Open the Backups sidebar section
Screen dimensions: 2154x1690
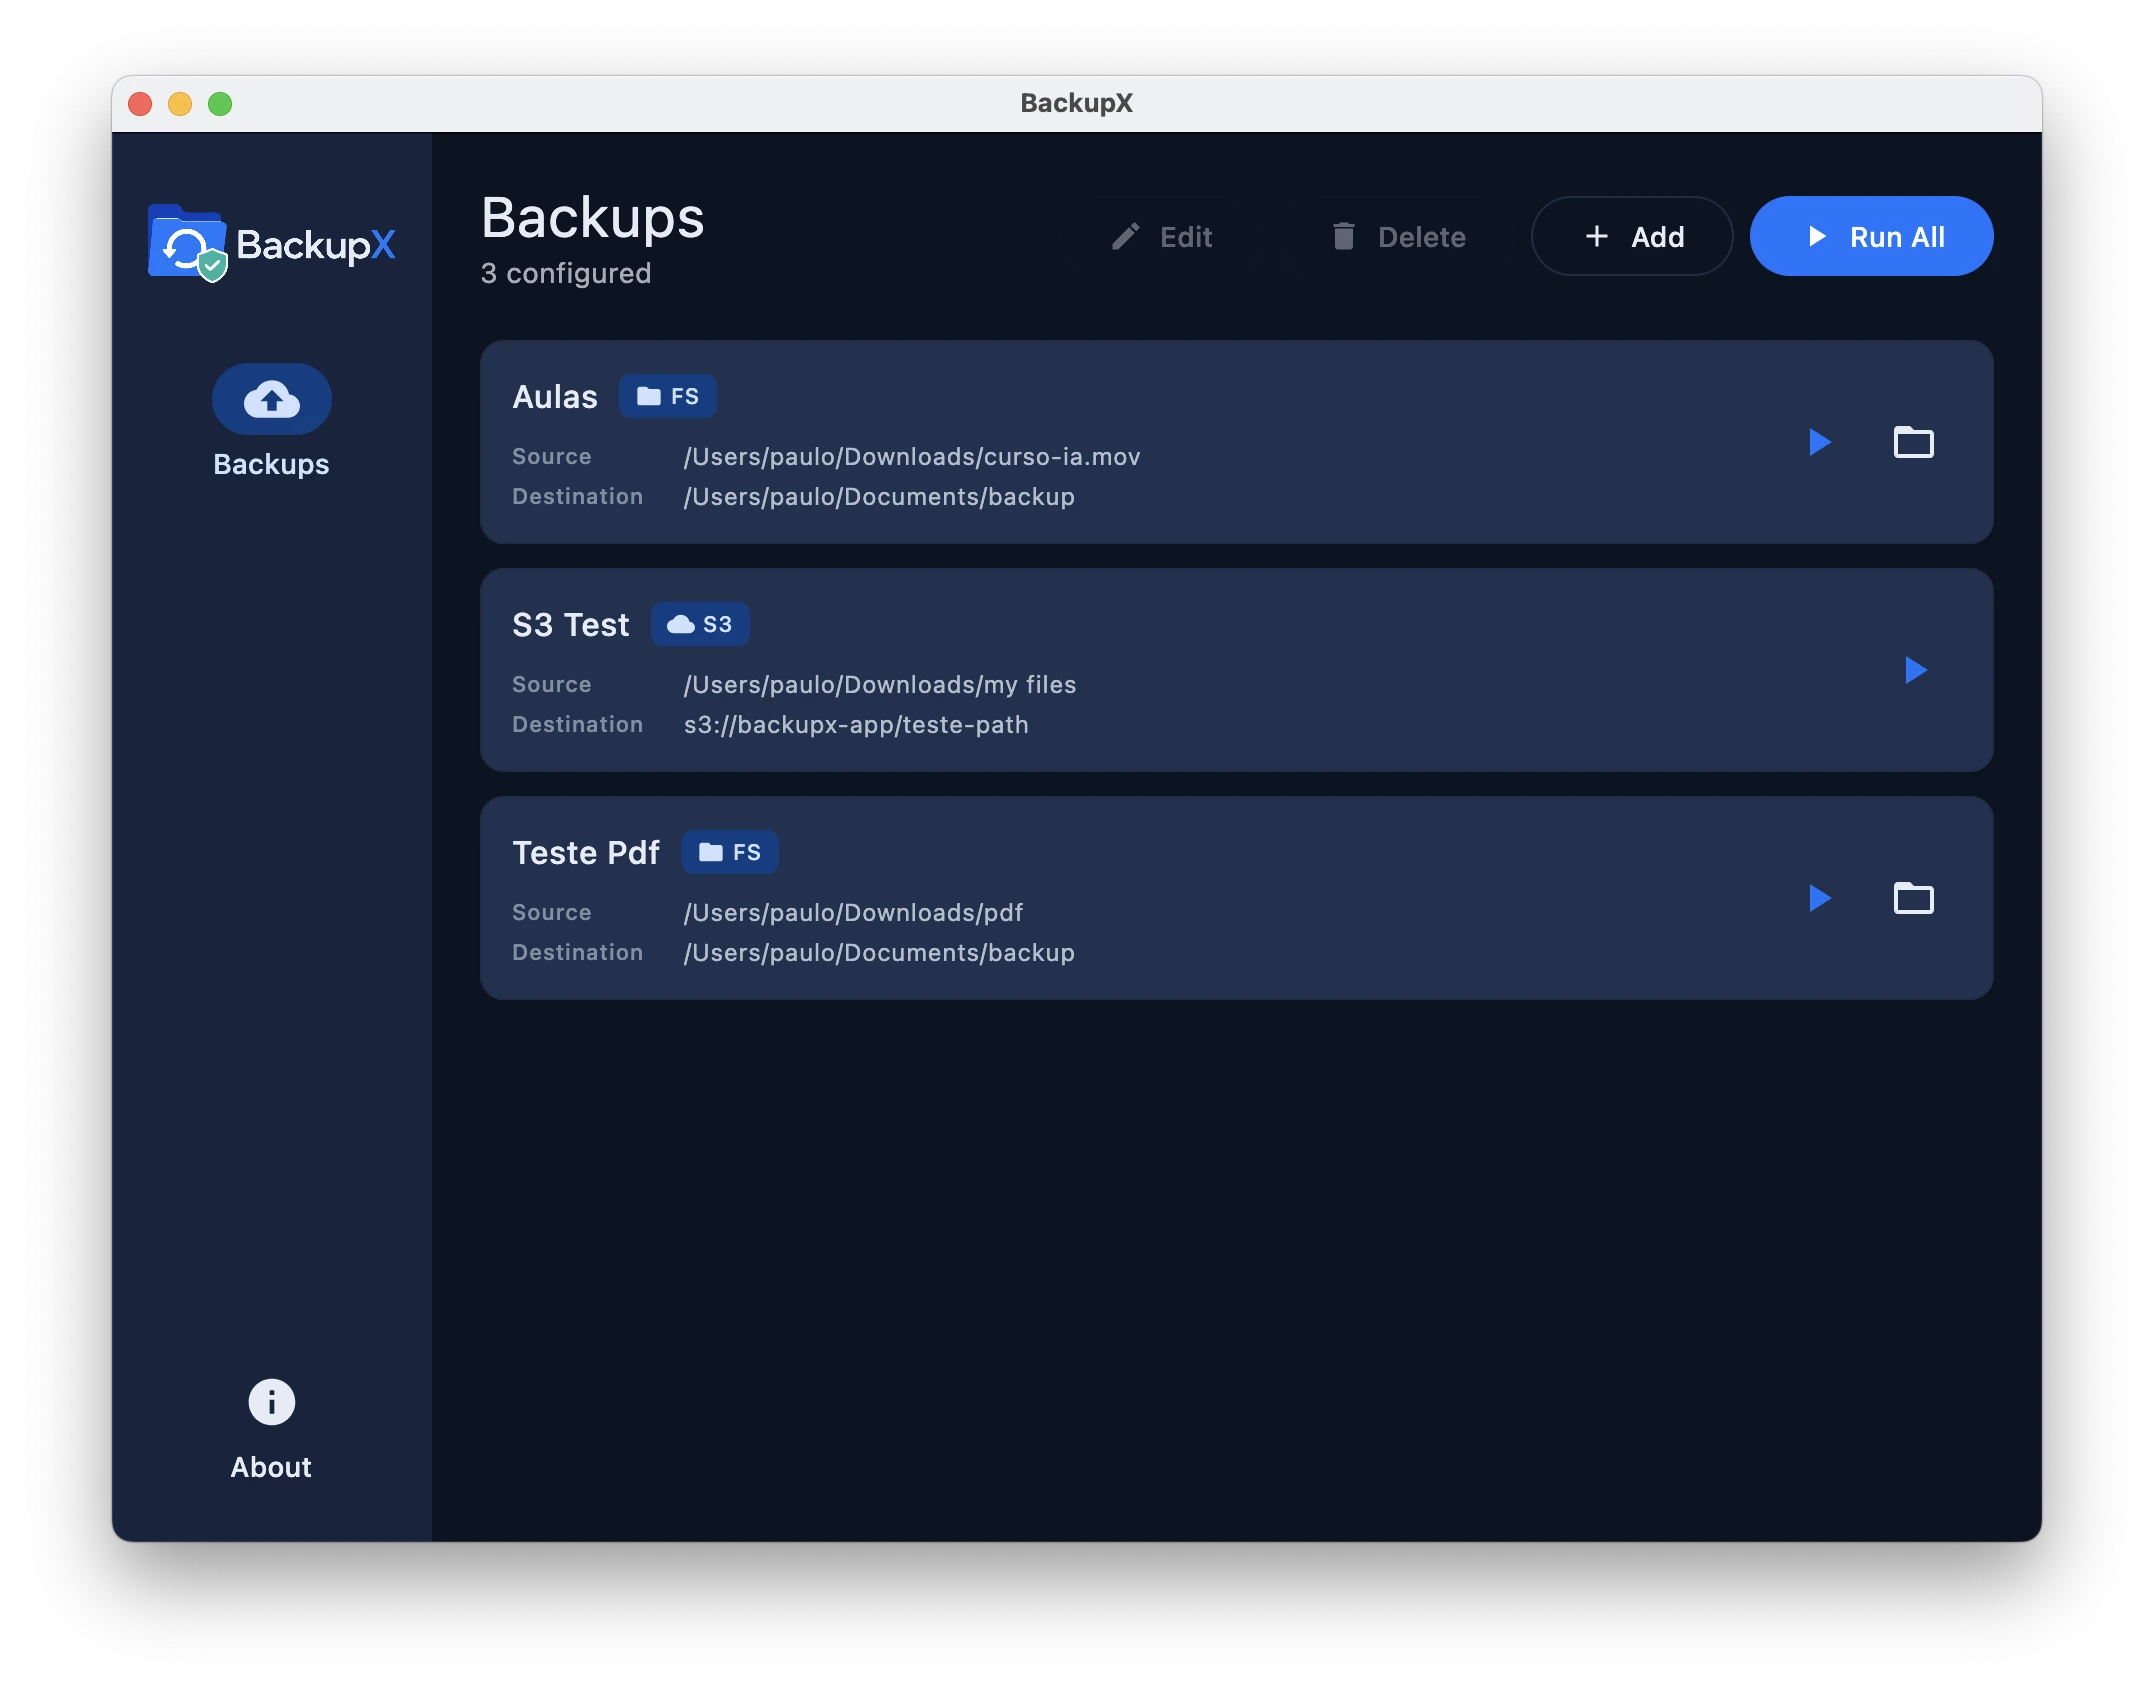pyautogui.click(x=271, y=422)
